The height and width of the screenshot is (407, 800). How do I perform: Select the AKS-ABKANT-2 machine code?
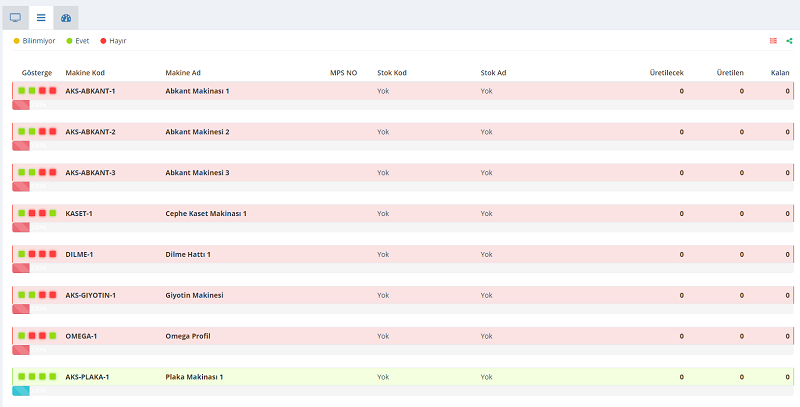90,132
